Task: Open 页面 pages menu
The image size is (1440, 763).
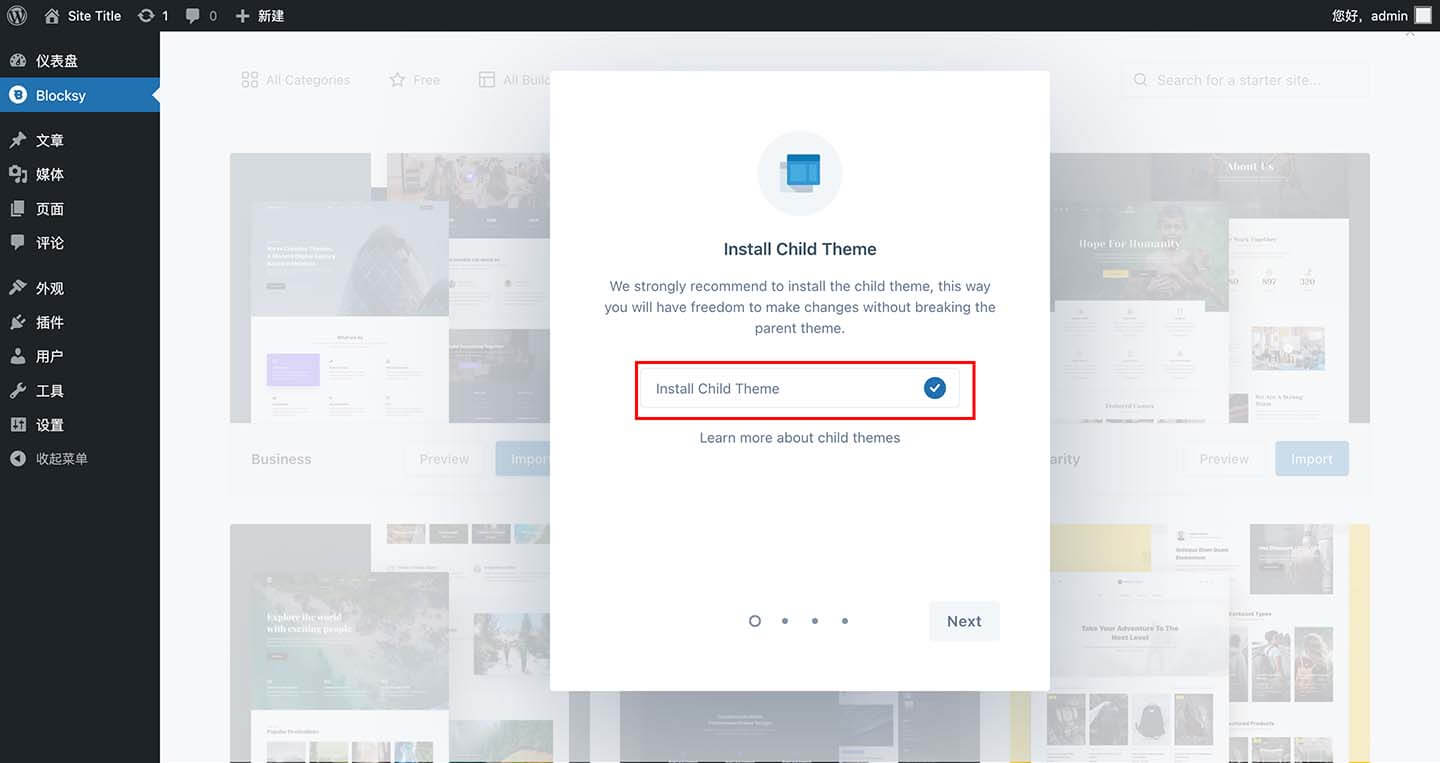Action: 80,208
